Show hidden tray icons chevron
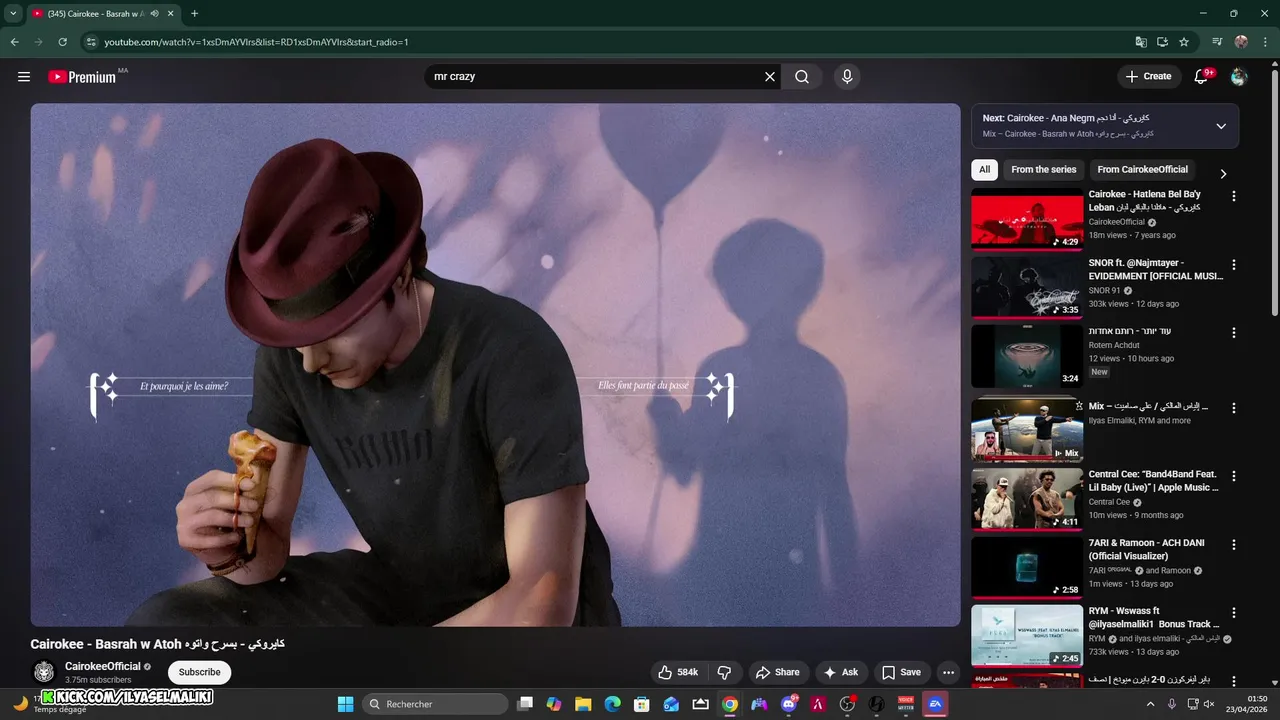This screenshot has width=1280, height=720. pos(1150,704)
